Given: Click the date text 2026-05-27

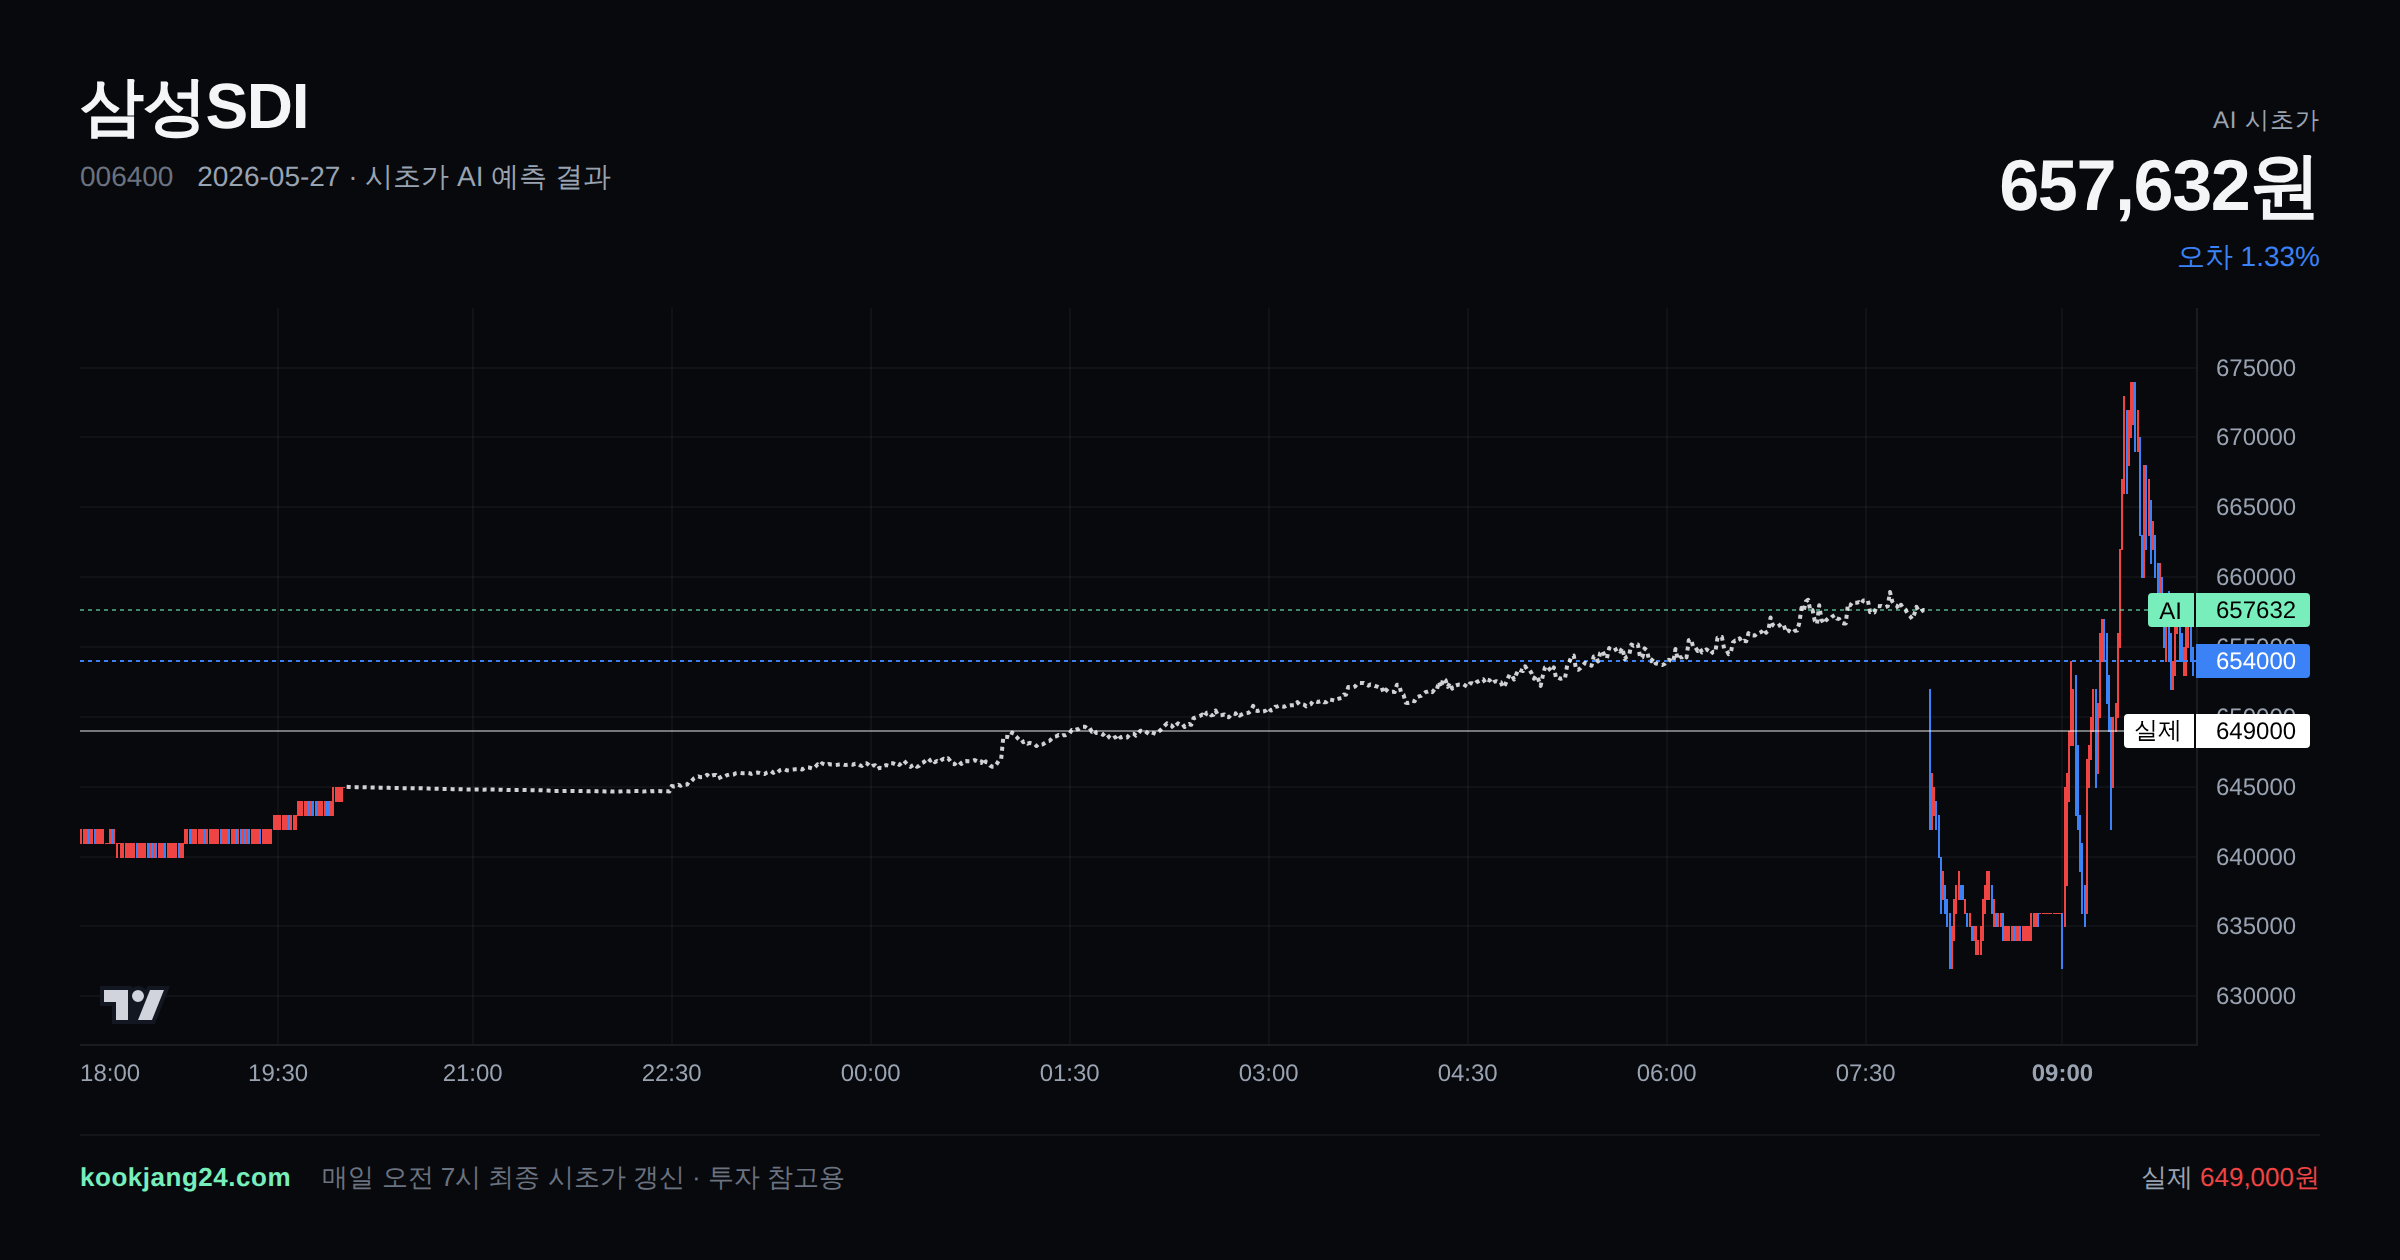Looking at the screenshot, I should (x=268, y=177).
